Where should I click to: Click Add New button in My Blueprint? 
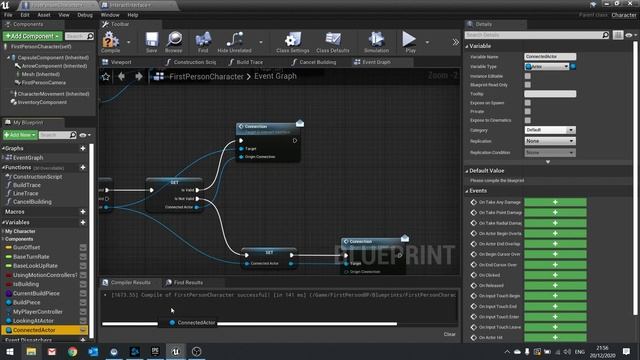pos(20,135)
